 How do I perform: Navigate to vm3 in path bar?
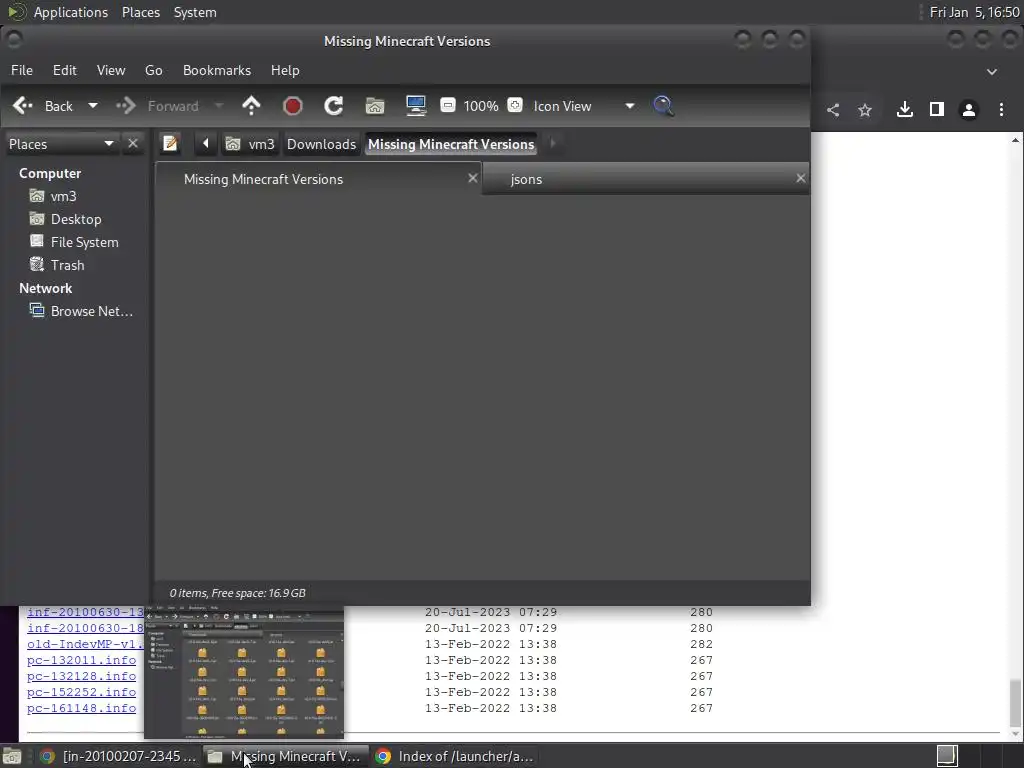[250, 144]
